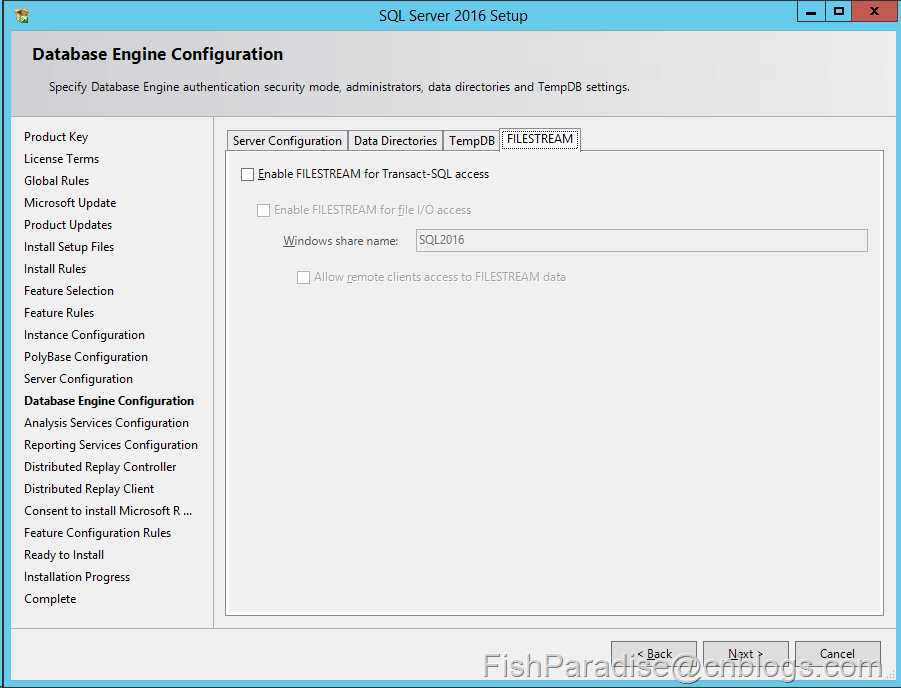This screenshot has width=901, height=688.
Task: Maximize the SQL Server 2016 Setup window
Action: (839, 11)
